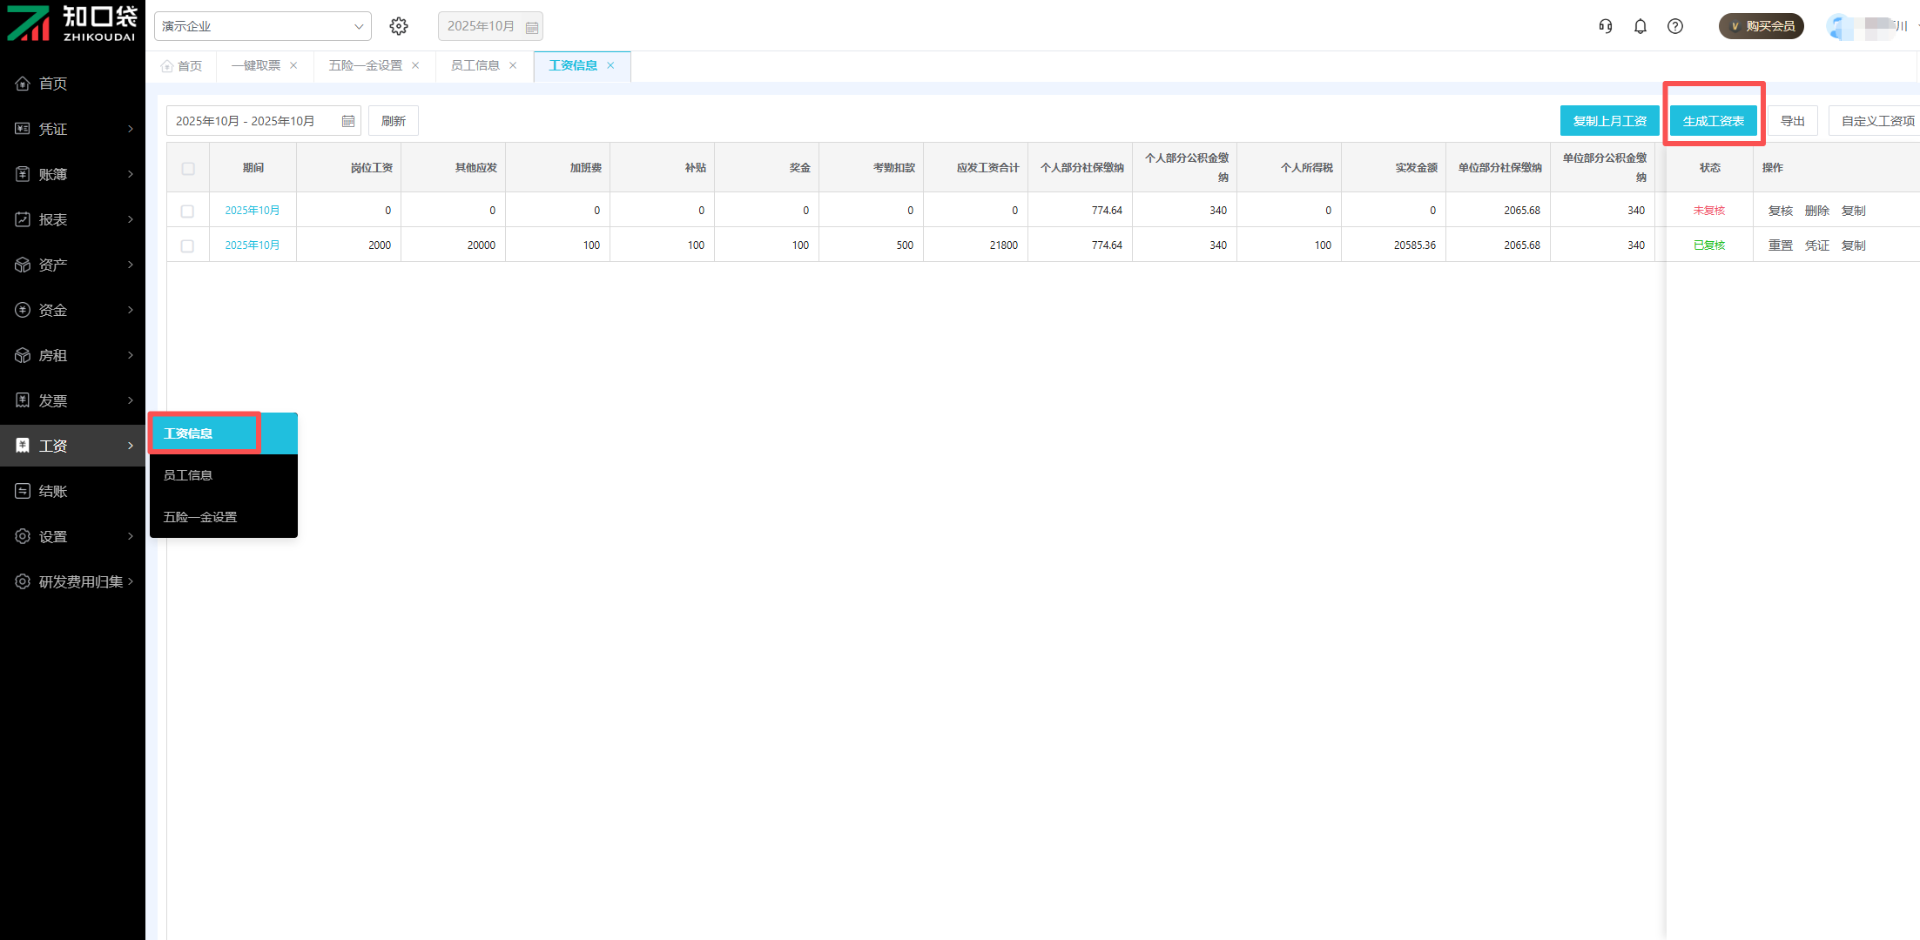This screenshot has width=1920, height=940.
Task: Click the 复制上月工资 button
Action: pyautogui.click(x=1609, y=121)
